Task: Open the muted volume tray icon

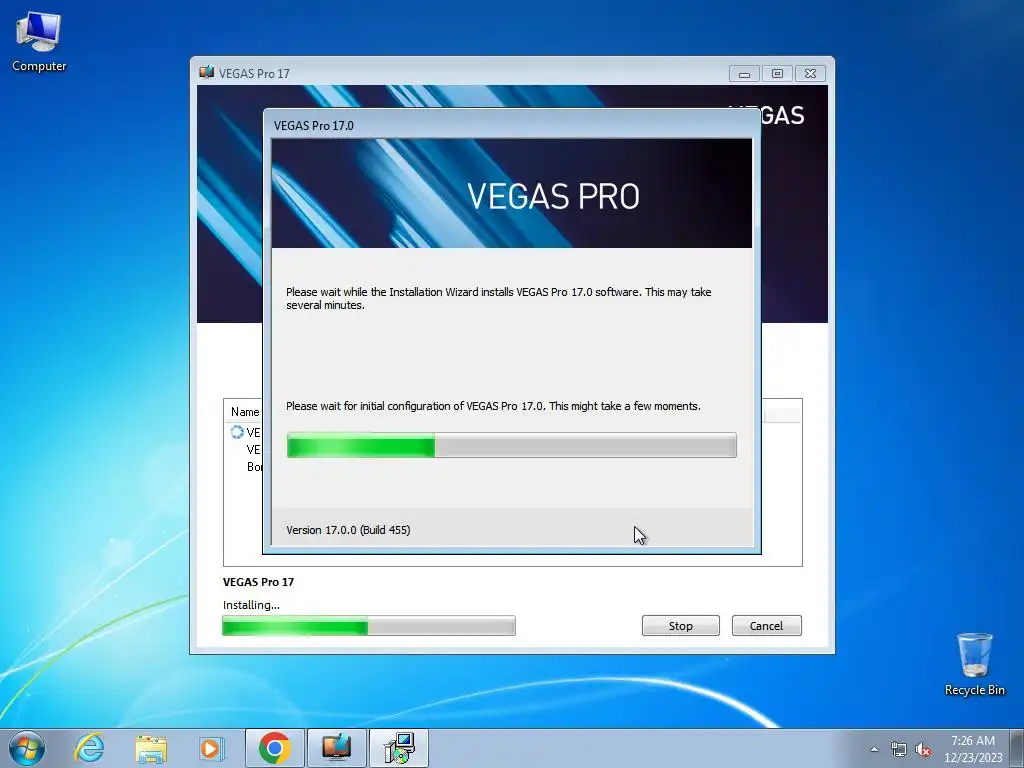Action: [x=923, y=749]
